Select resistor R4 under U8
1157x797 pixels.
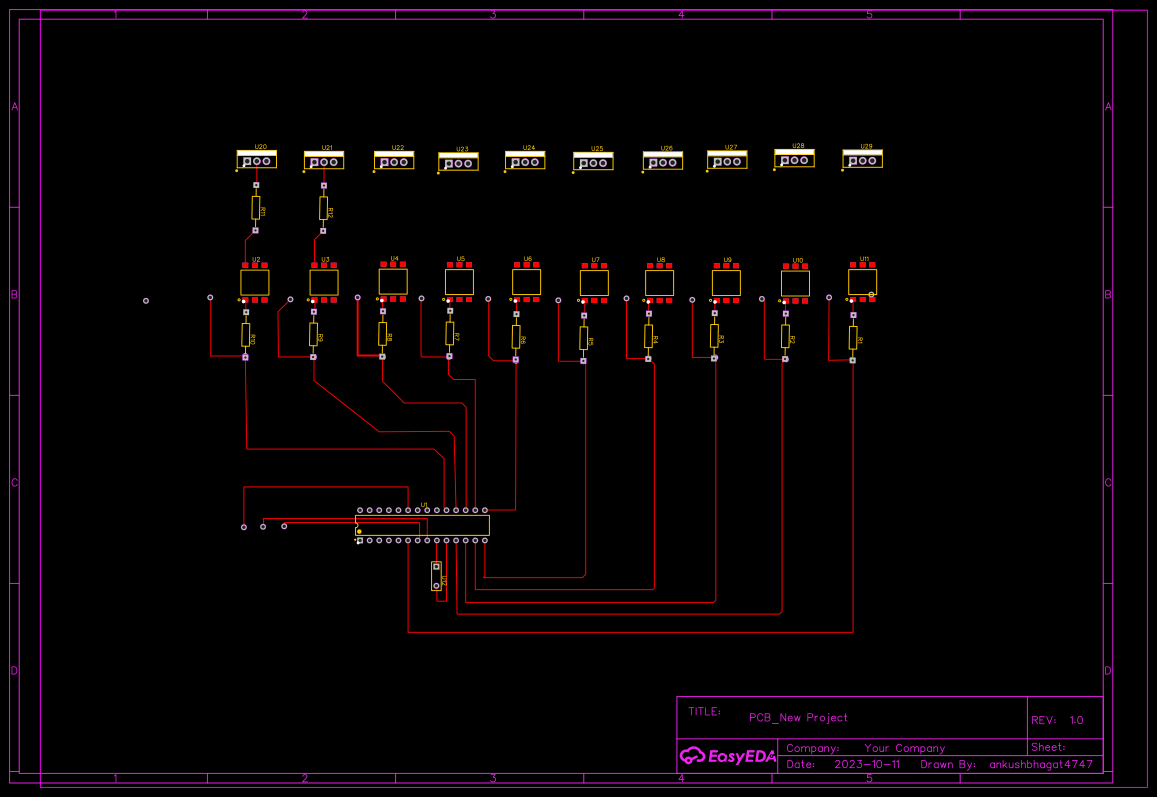tap(649, 337)
